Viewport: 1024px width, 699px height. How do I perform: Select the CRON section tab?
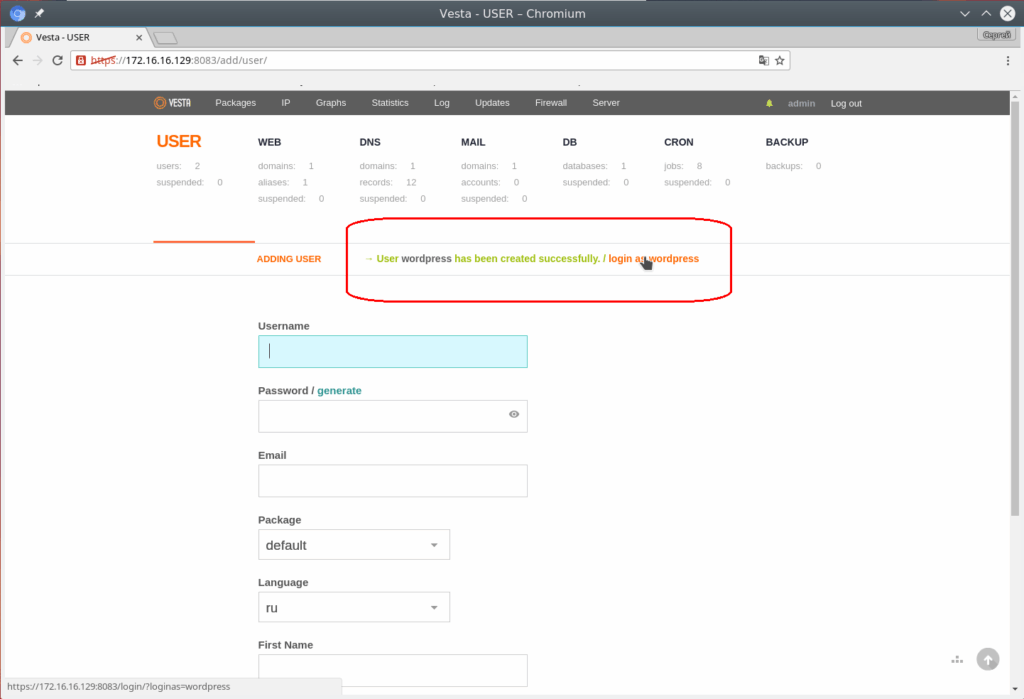(x=679, y=142)
